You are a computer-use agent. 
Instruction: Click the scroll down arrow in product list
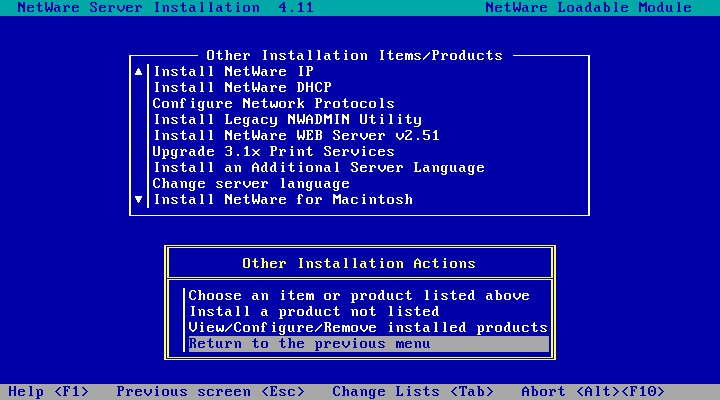pyautogui.click(x=139, y=200)
